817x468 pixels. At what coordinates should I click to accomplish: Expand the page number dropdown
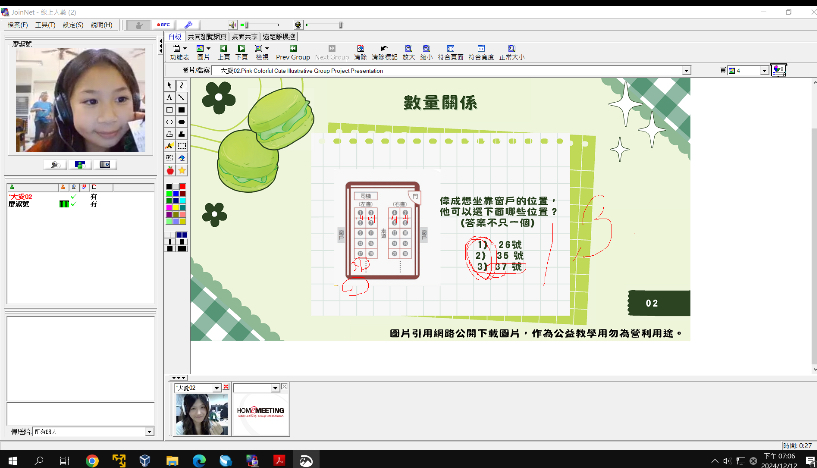tap(765, 71)
